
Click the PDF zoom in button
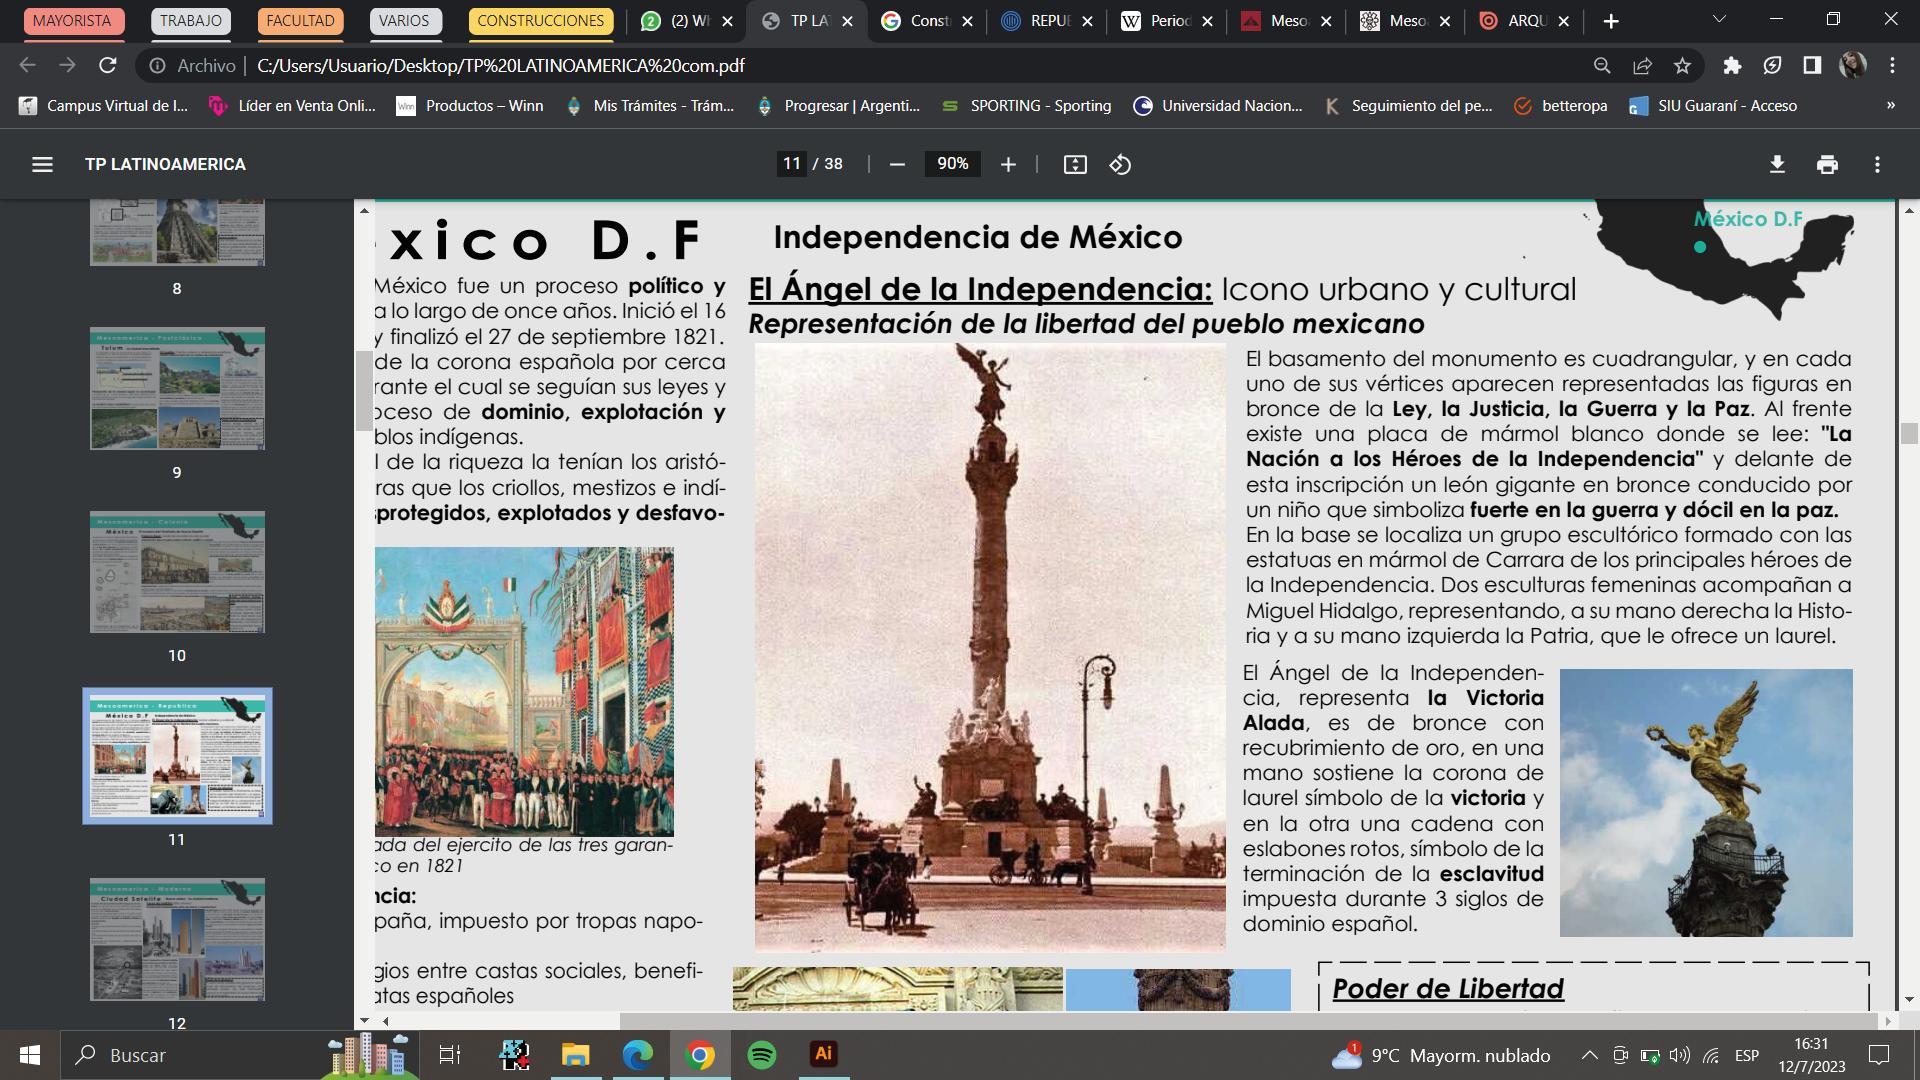click(x=1008, y=164)
